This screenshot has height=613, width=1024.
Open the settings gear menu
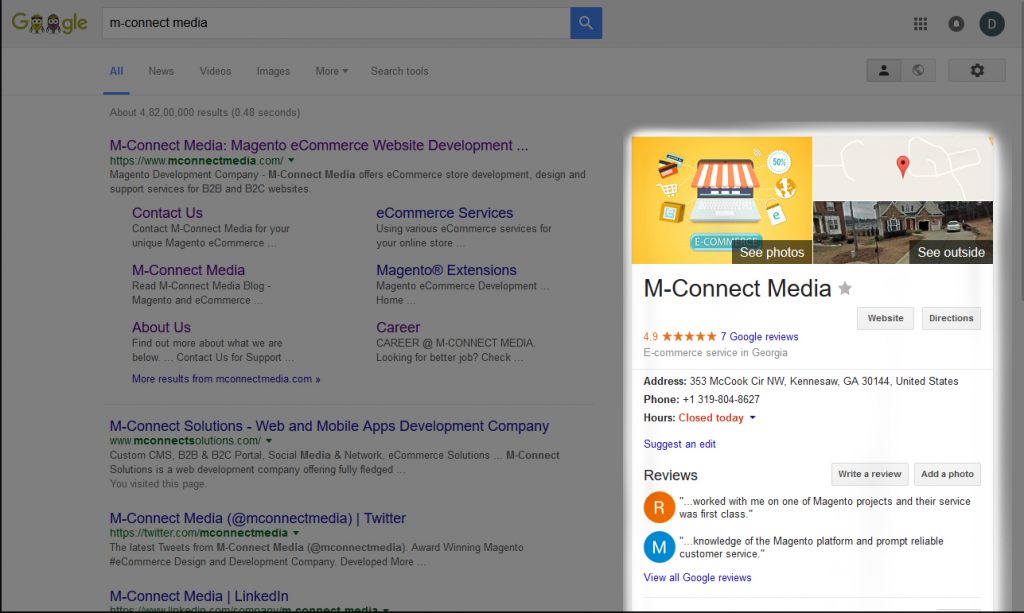tap(977, 70)
